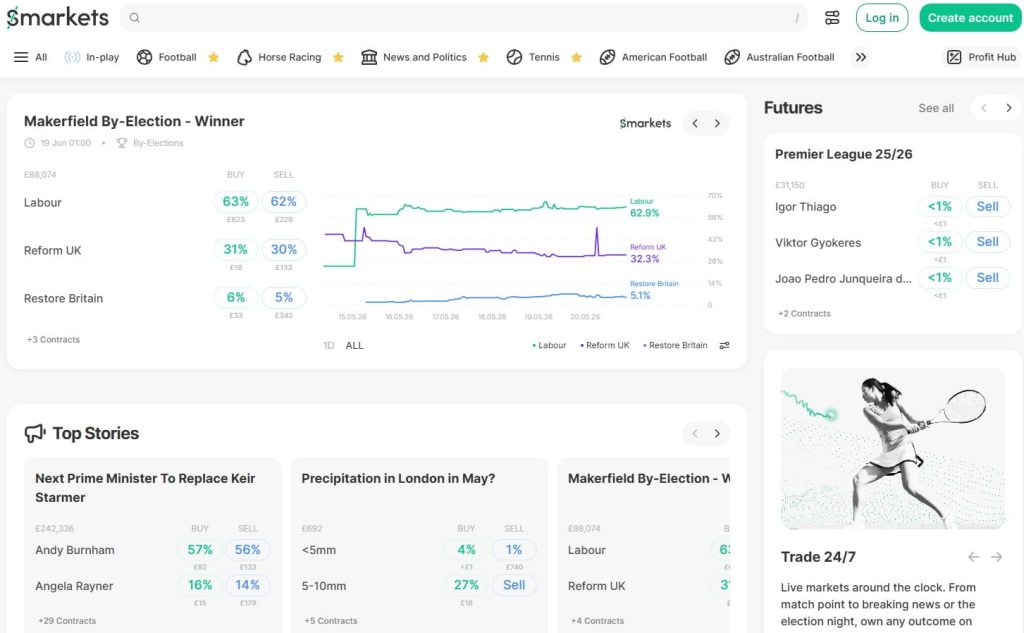This screenshot has height=633, width=1024.
Task: Click Top Stories previous arrow
Action: (x=695, y=434)
